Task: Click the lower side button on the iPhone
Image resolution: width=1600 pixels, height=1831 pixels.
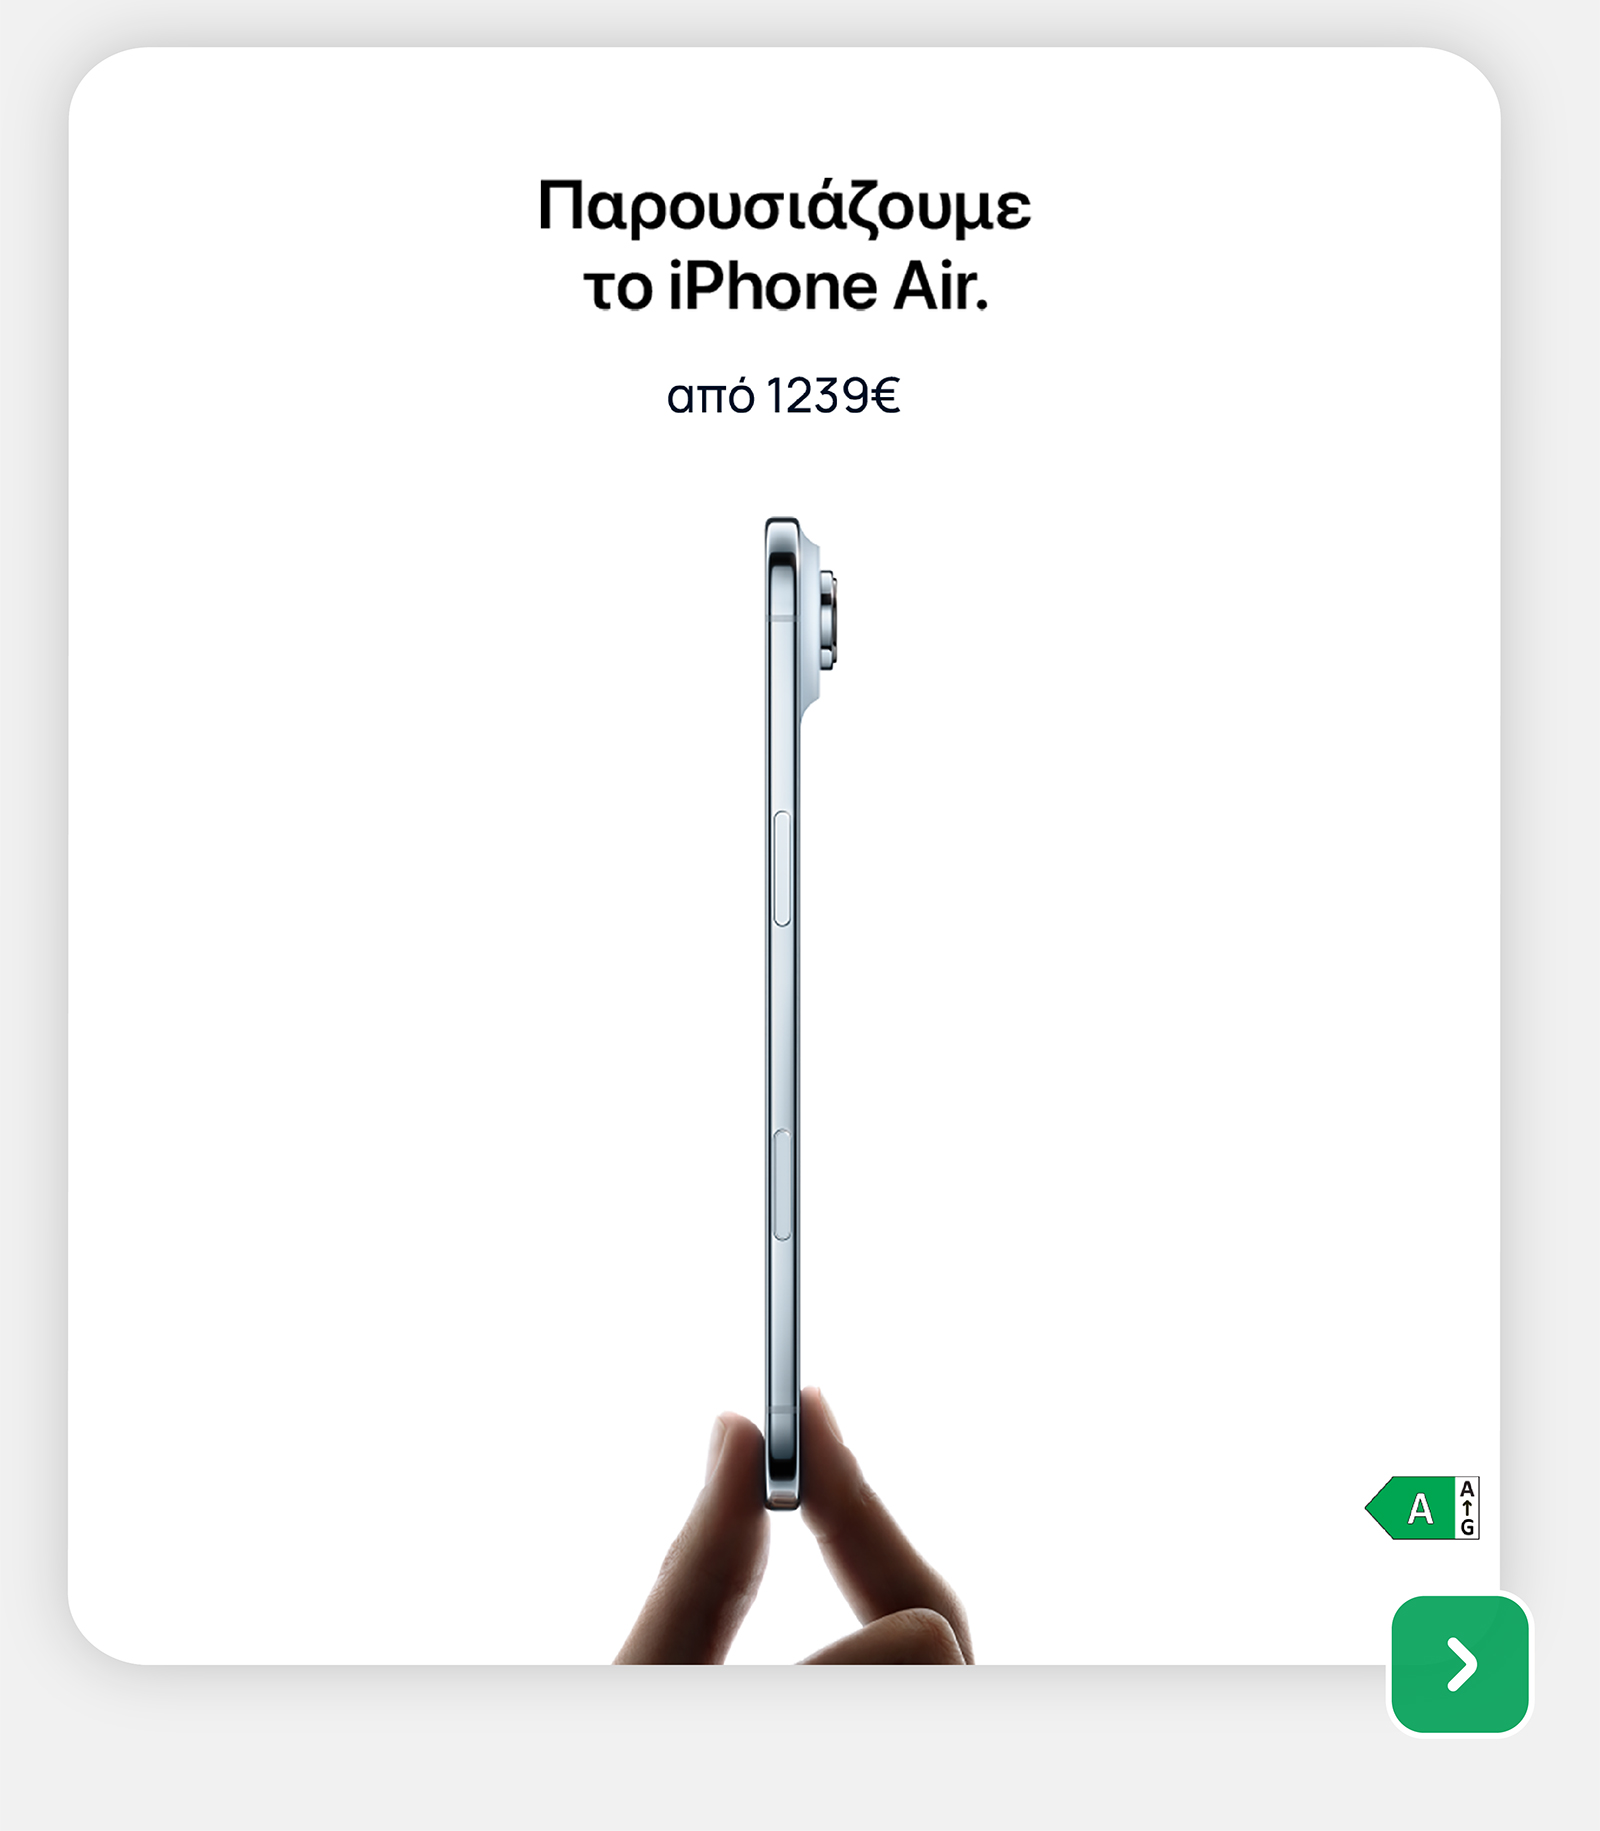Action: tap(782, 1185)
